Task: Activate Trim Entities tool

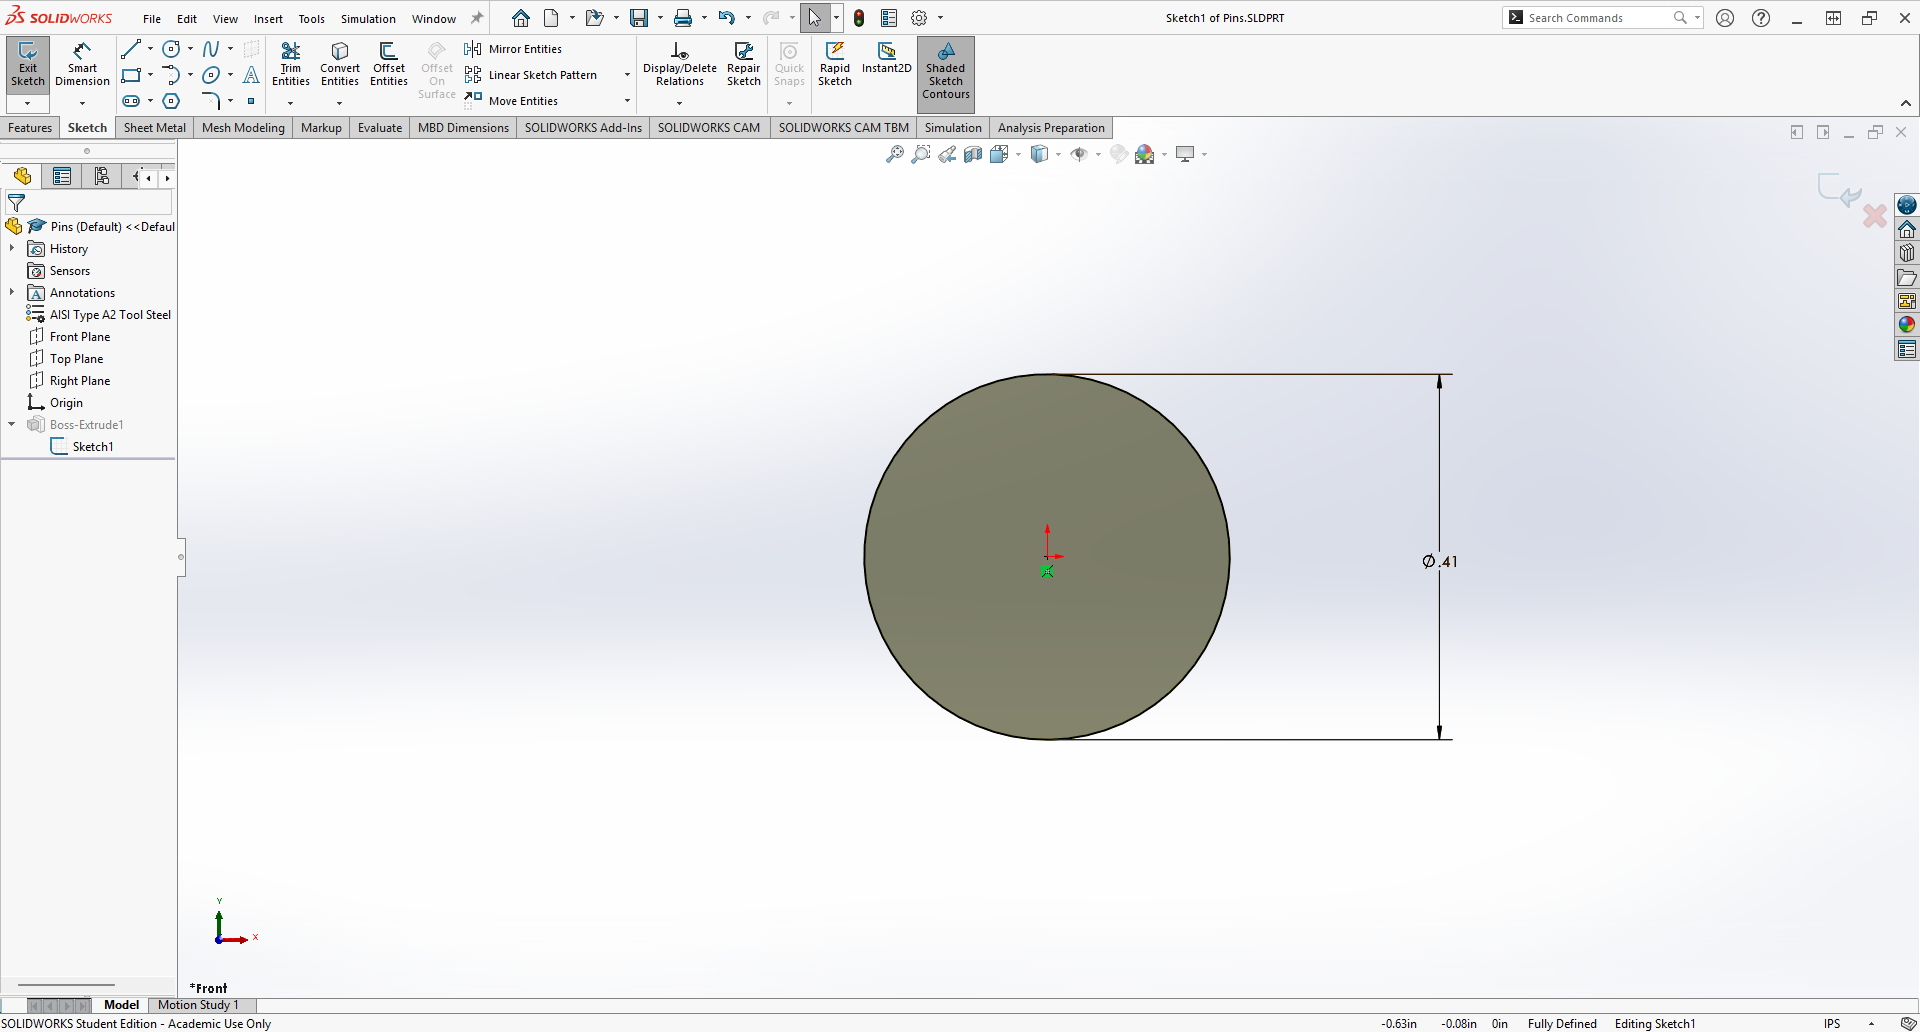Action: tap(291, 65)
